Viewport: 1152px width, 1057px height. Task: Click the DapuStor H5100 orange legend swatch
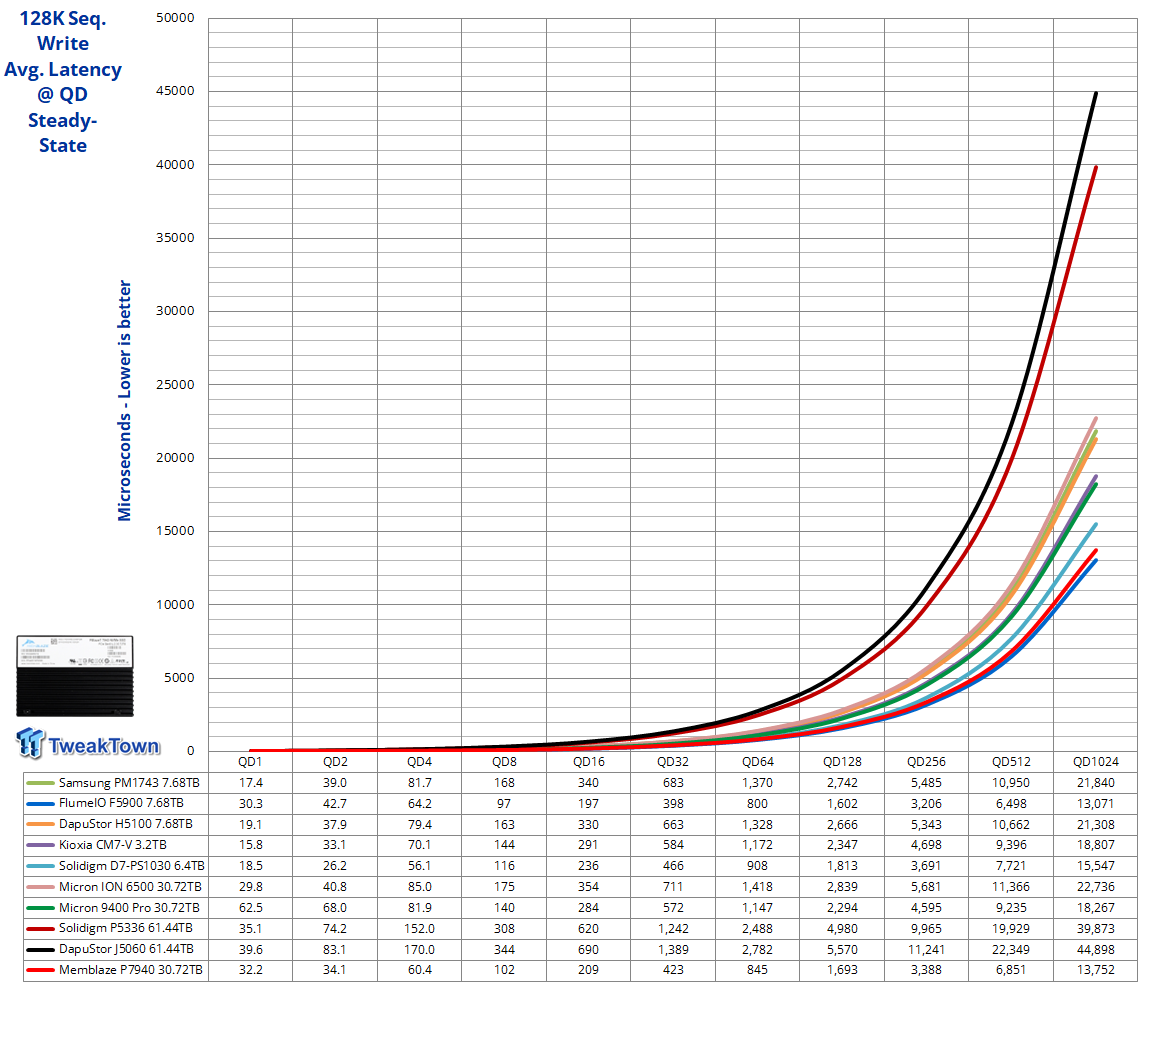[40, 824]
